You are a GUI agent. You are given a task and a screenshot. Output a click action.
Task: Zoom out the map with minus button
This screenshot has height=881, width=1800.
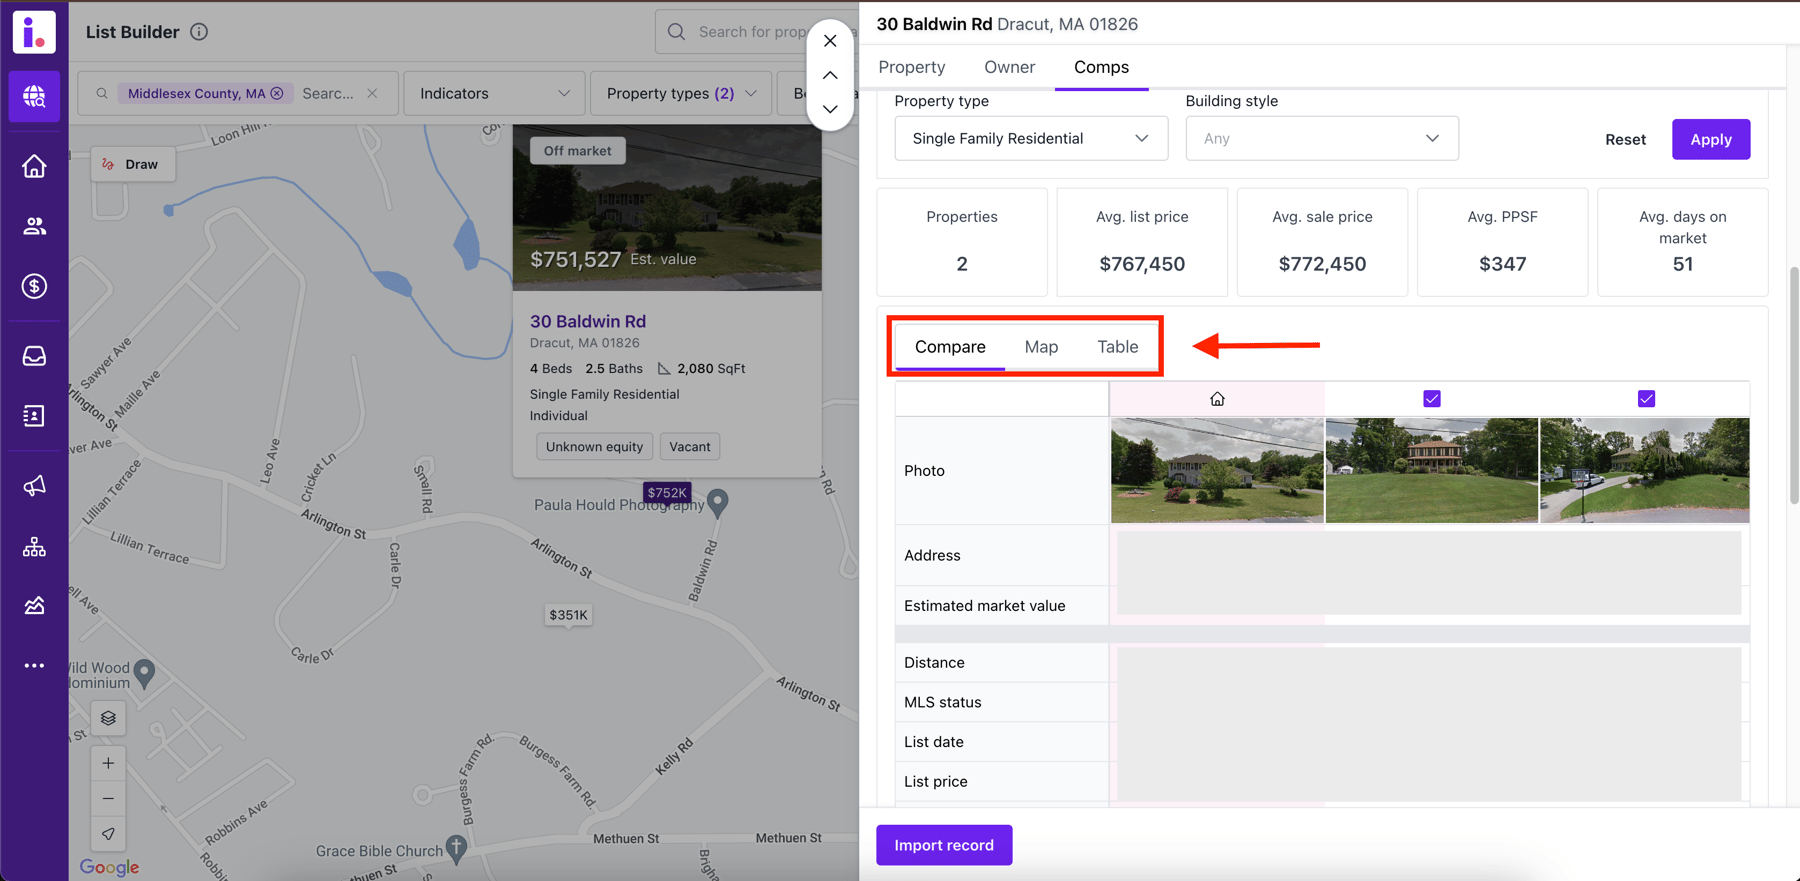108,798
